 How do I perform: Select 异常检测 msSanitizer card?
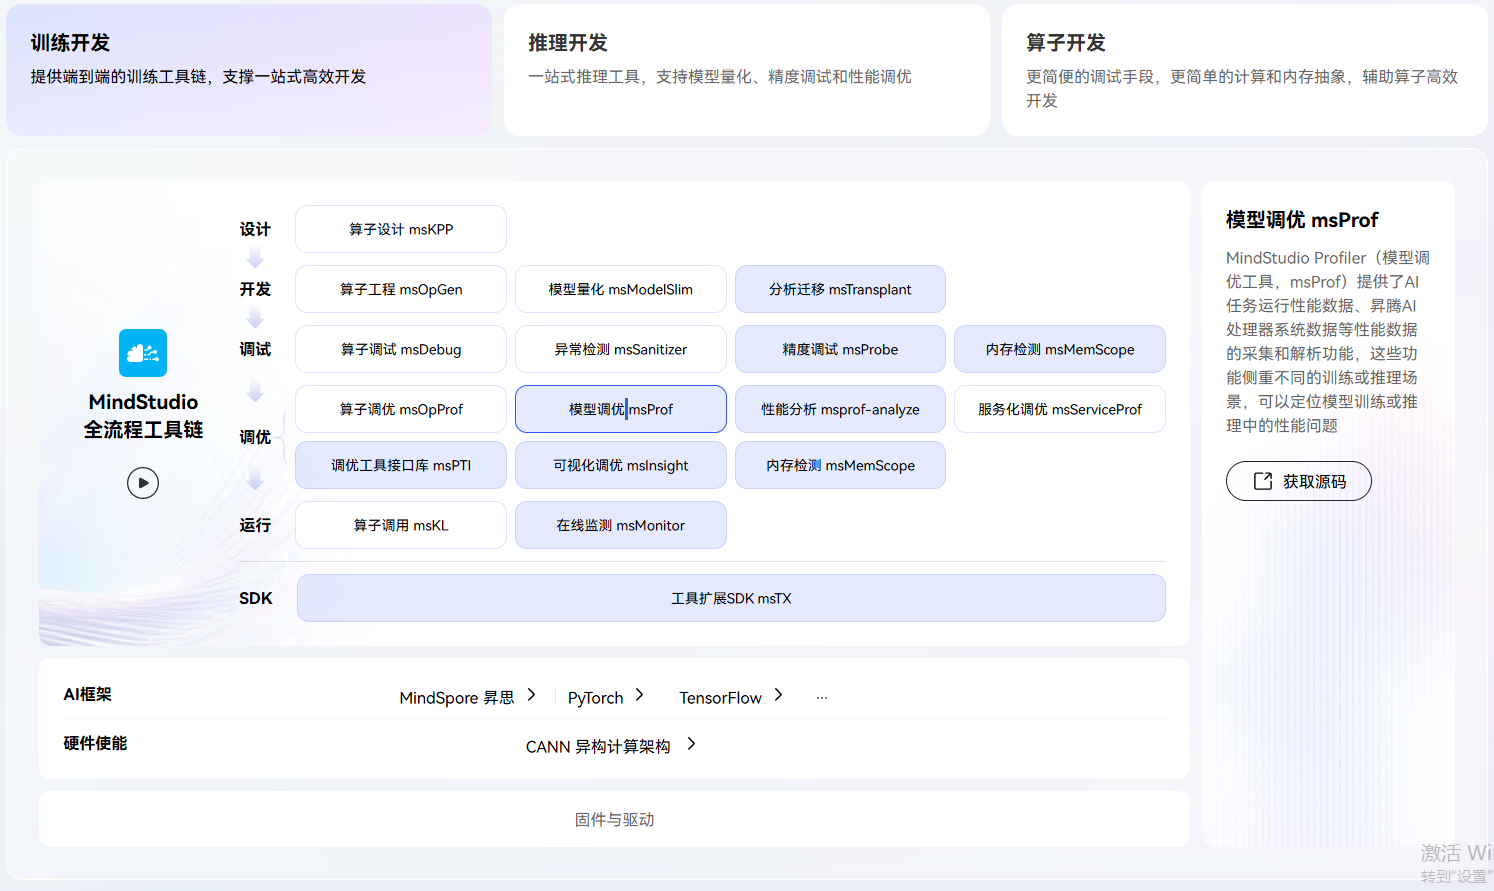click(x=621, y=349)
